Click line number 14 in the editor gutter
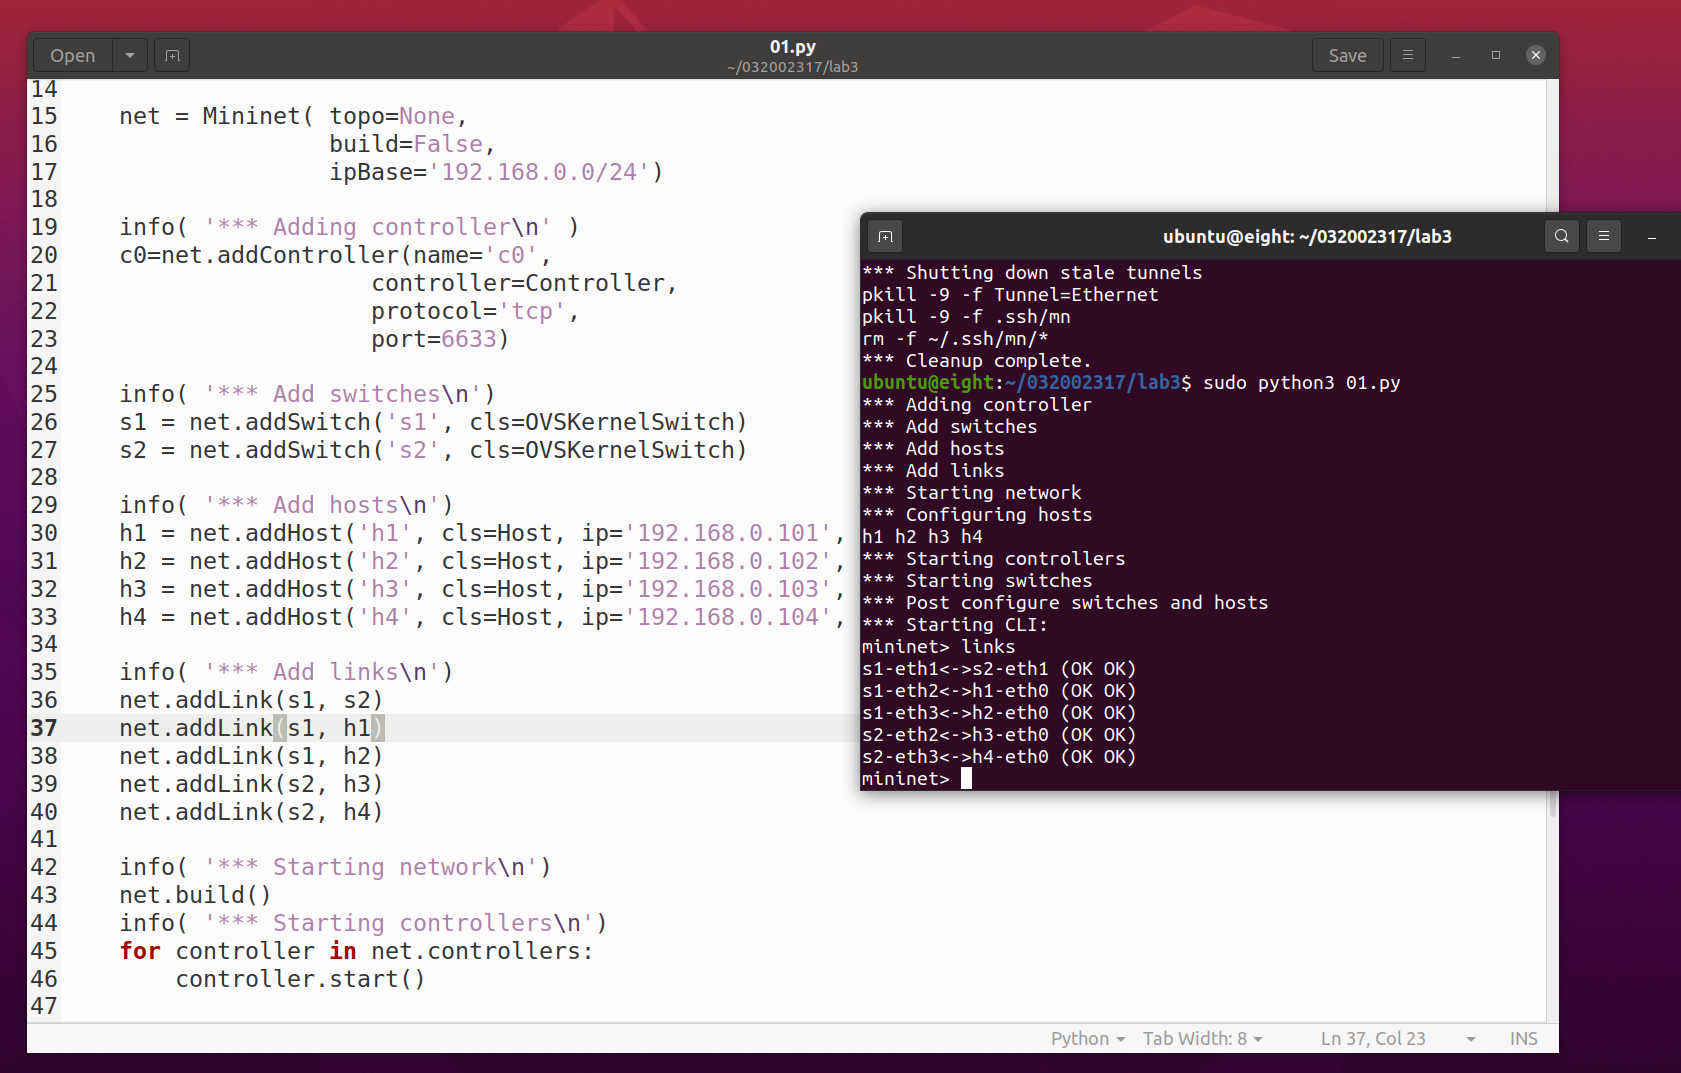 click(x=44, y=89)
